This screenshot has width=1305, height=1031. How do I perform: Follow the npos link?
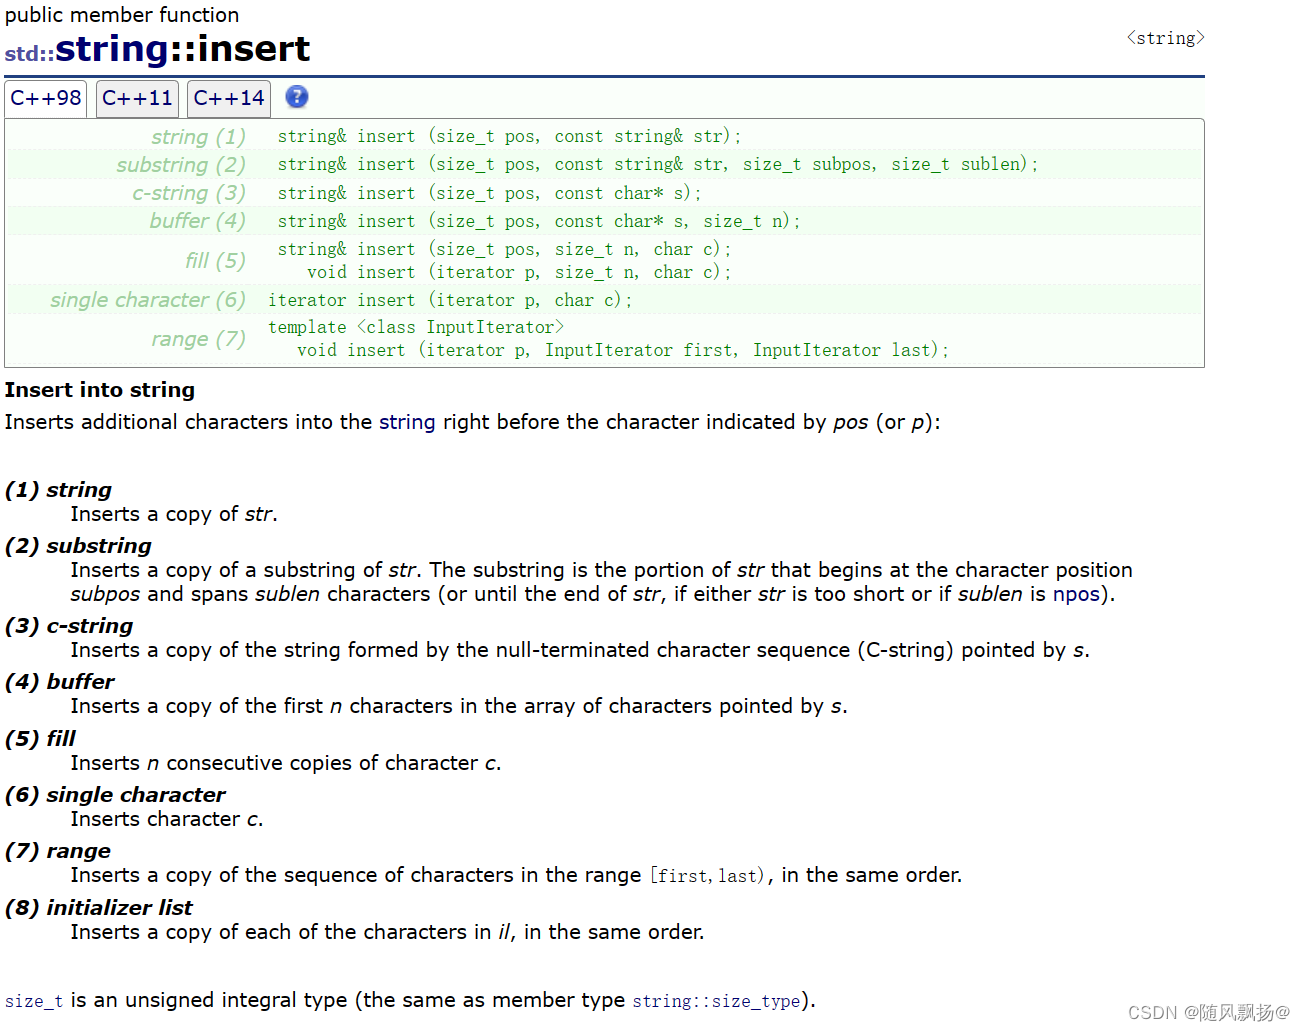click(x=1076, y=594)
